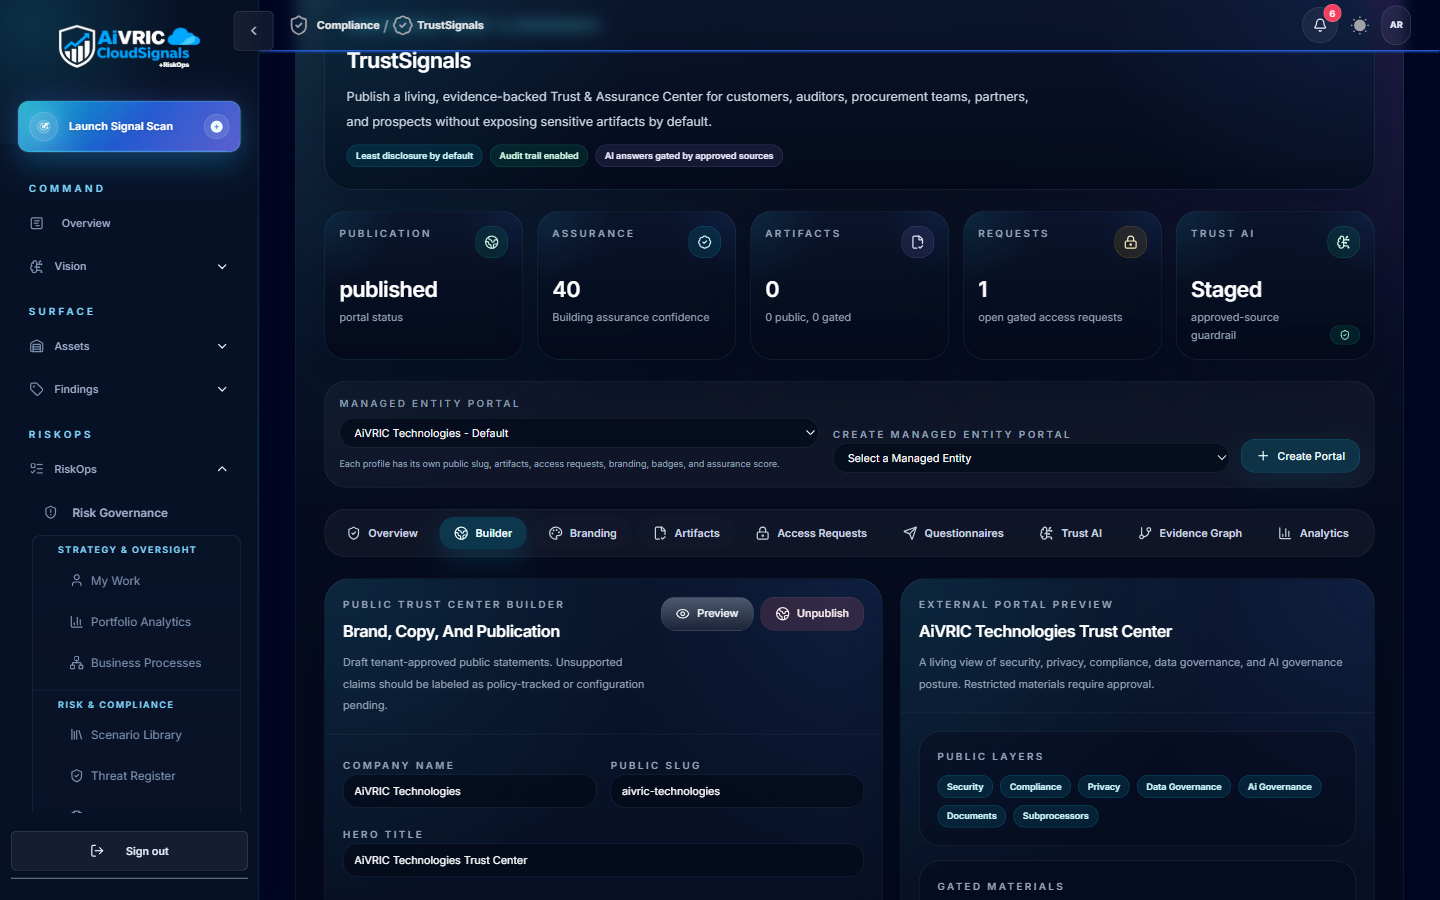Expand the Vision menu chevron
Screen dimensions: 1440x900
pyautogui.click(x=222, y=266)
